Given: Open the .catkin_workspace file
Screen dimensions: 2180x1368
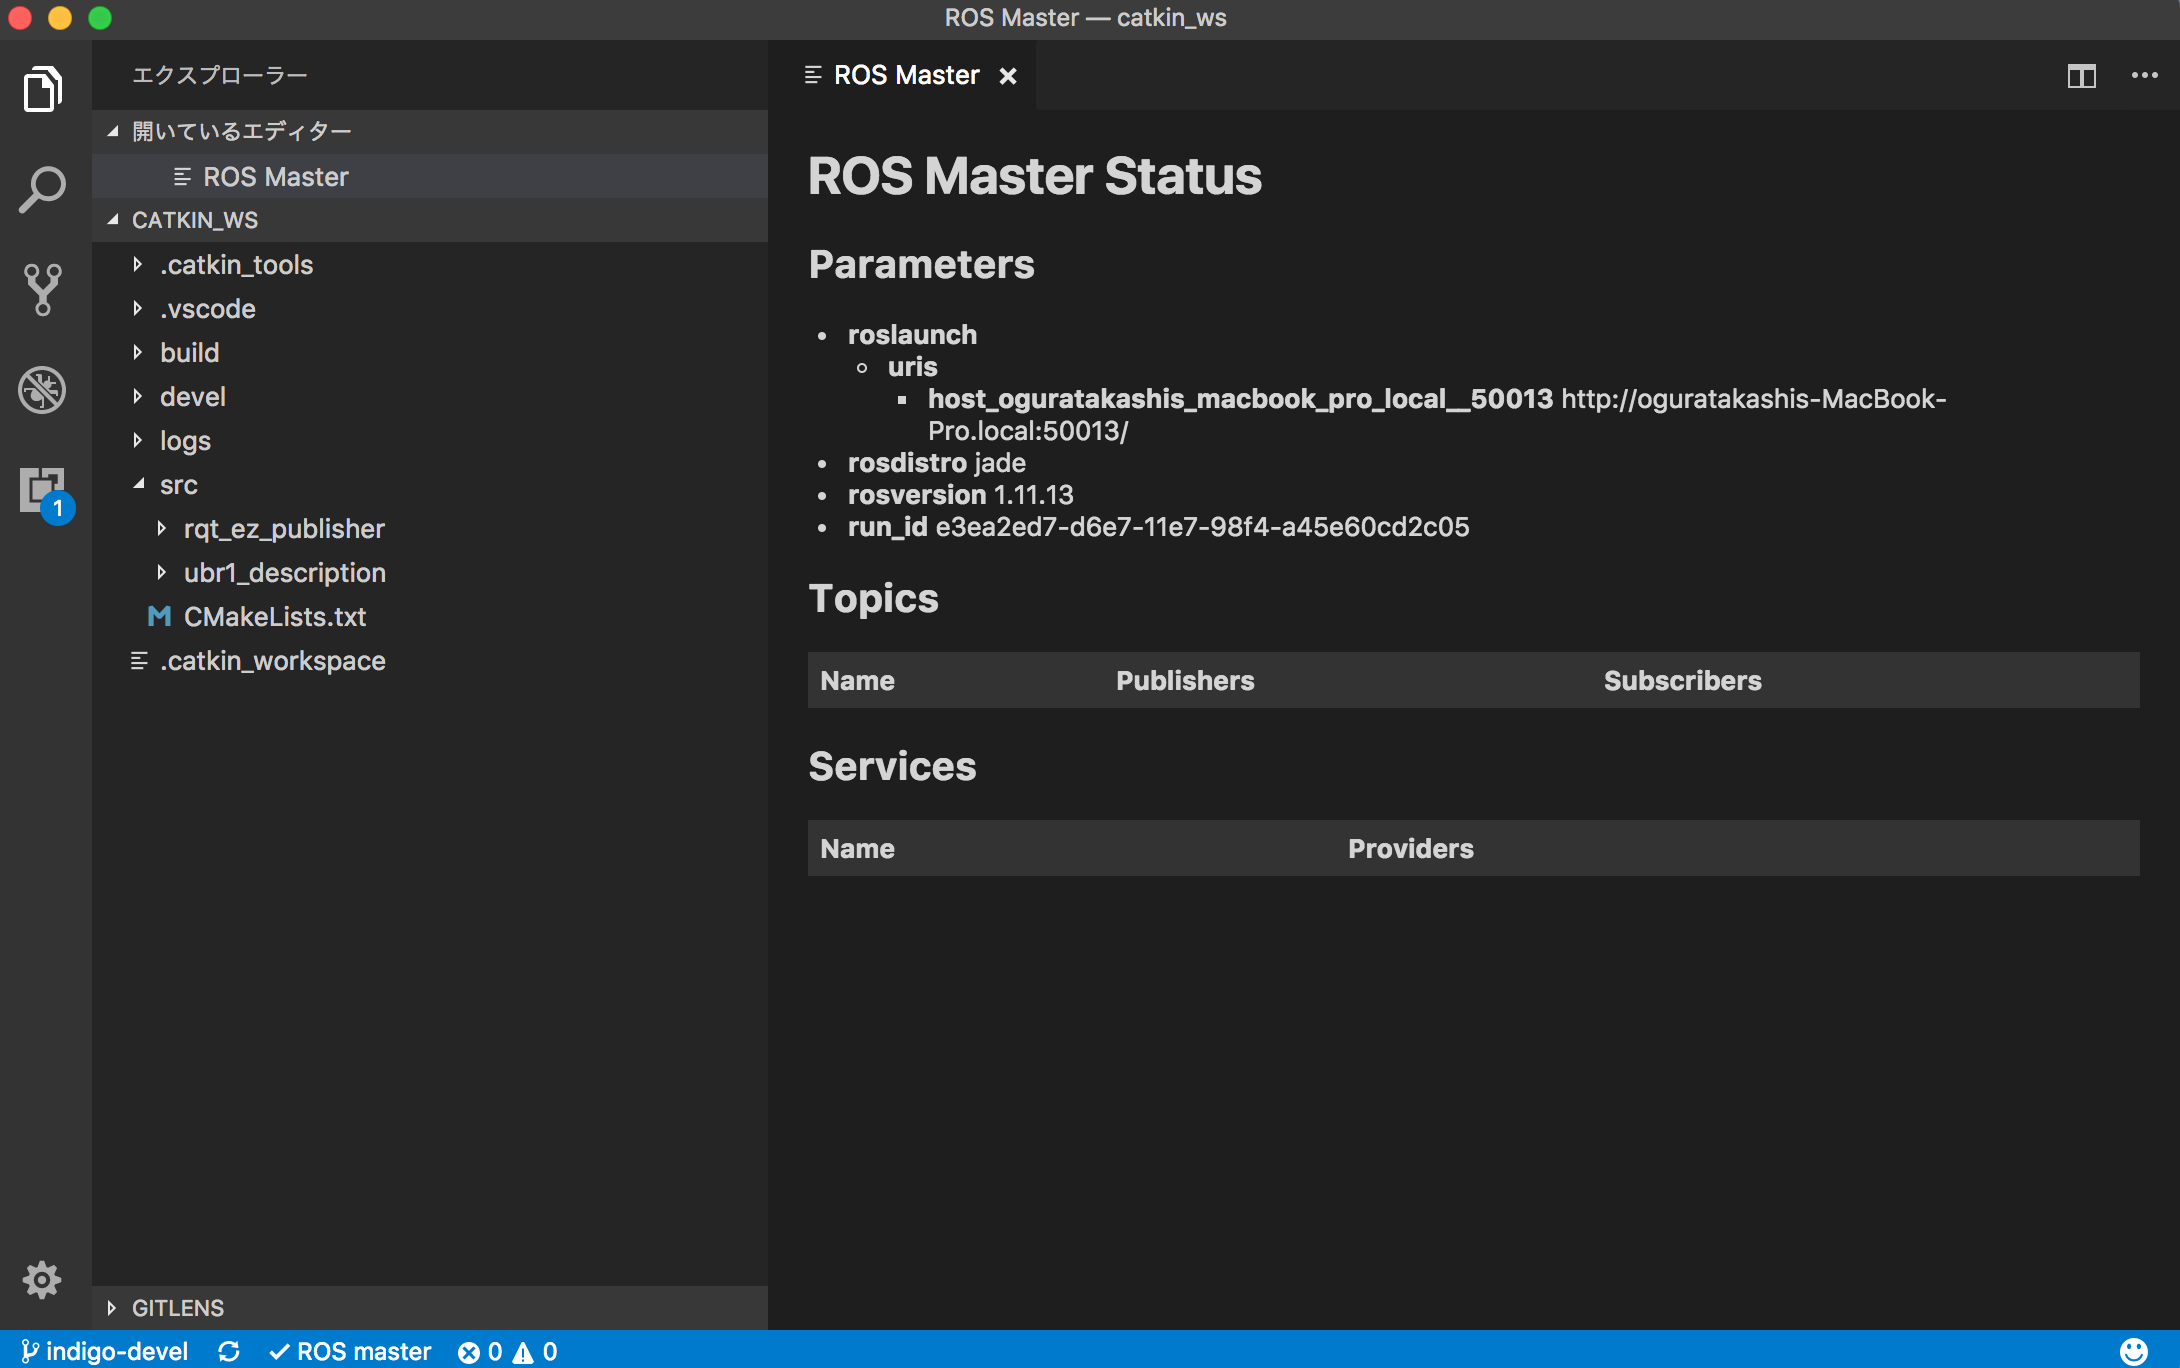Looking at the screenshot, I should [x=430, y=660].
